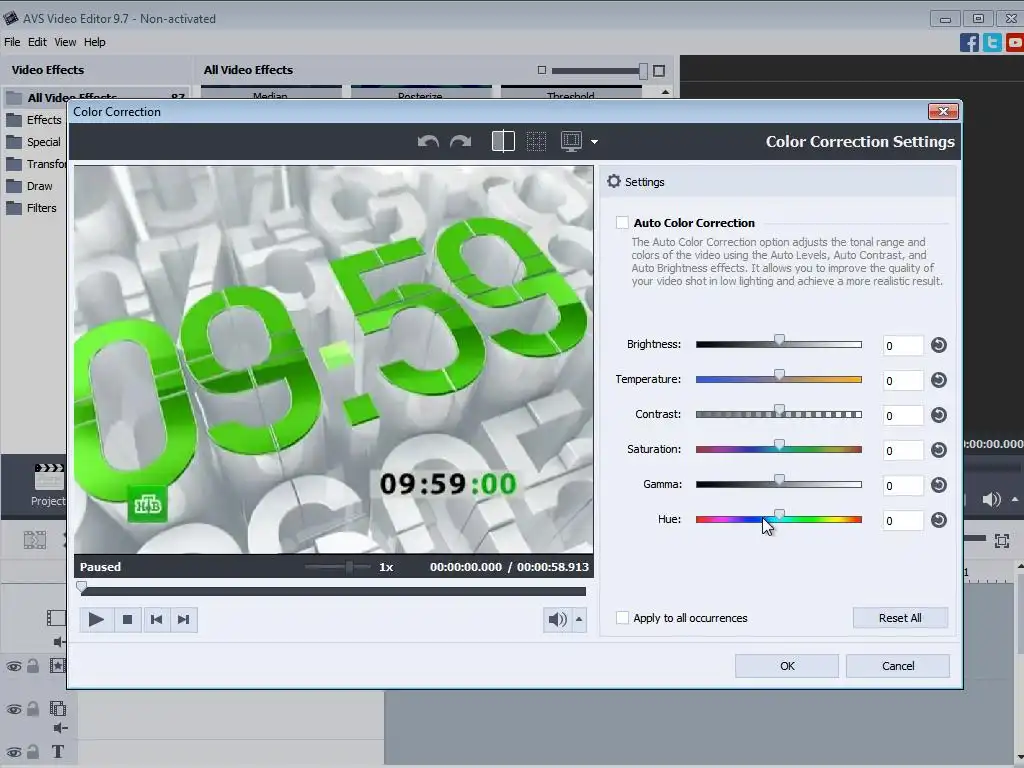Play the preview video
The height and width of the screenshot is (768, 1024).
coord(96,619)
